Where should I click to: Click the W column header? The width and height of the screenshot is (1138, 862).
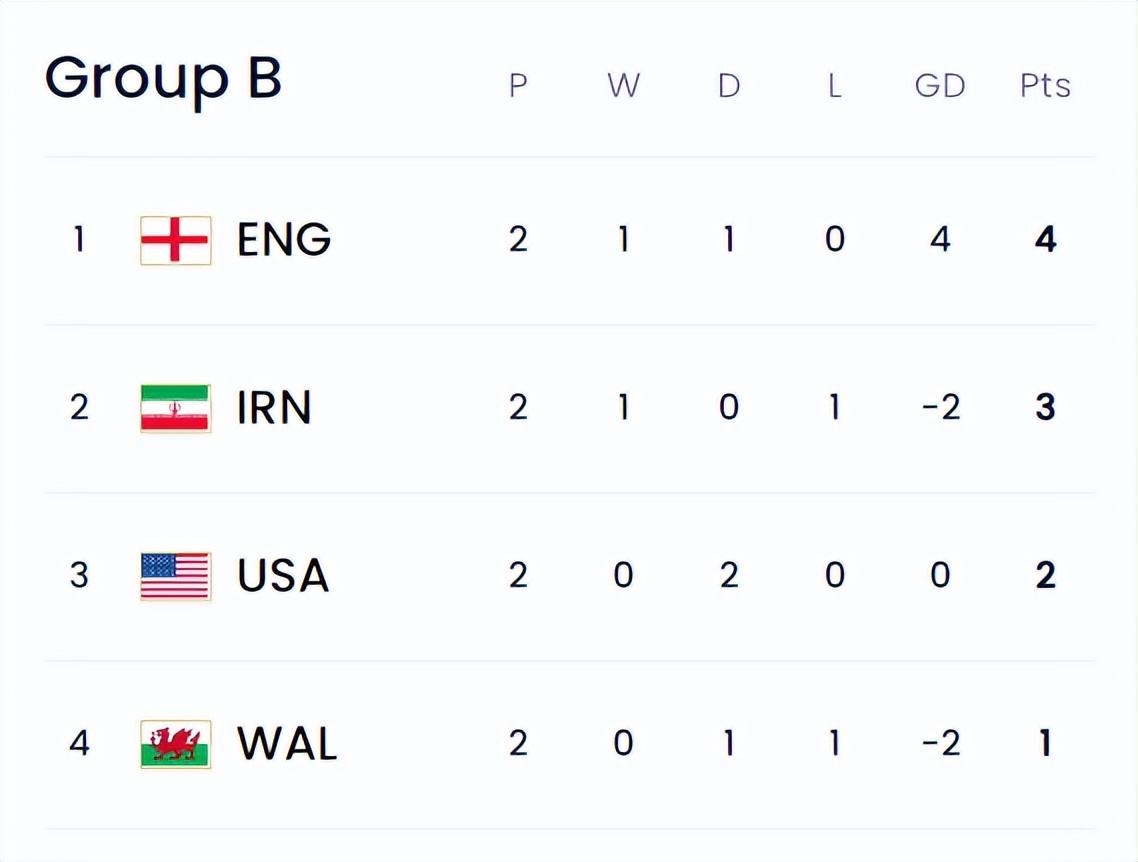(x=623, y=86)
